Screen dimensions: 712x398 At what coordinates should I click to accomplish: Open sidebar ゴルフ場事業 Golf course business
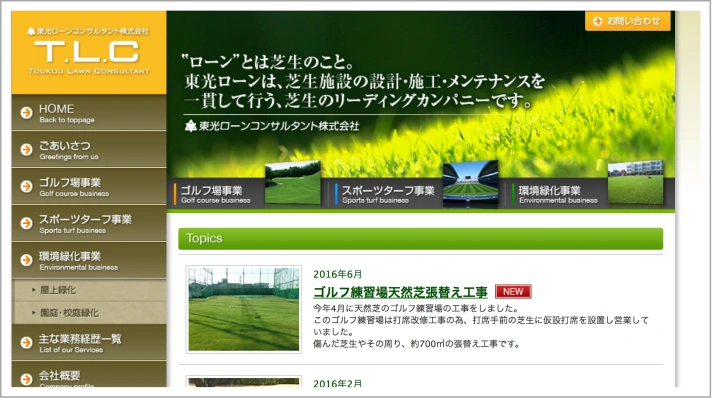click(89, 186)
